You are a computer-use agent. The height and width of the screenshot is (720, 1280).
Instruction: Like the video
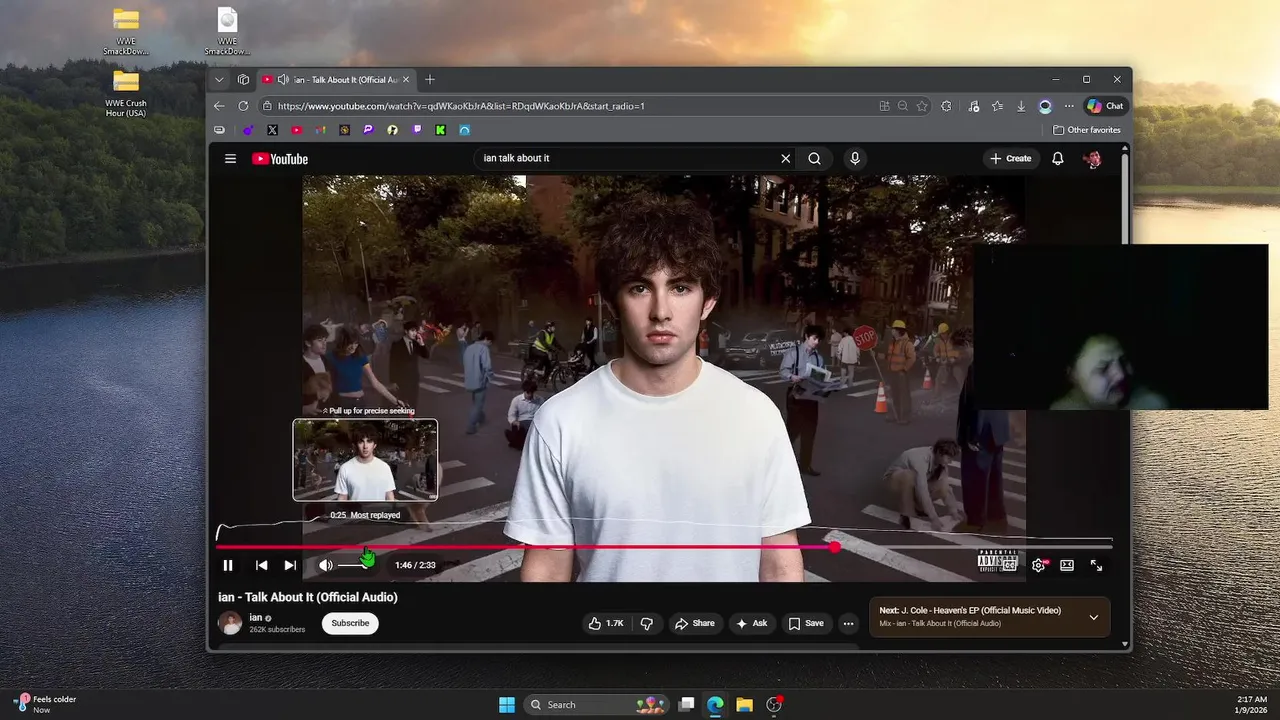tap(606, 623)
